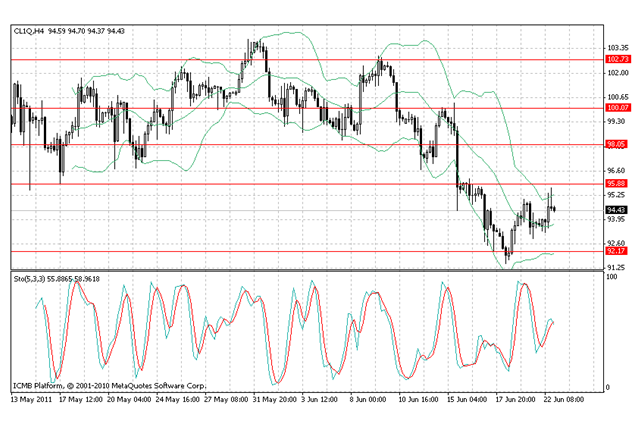This screenshot has height=434, width=634.
Task: Select the red 95.88 price level tag
Action: point(617,184)
